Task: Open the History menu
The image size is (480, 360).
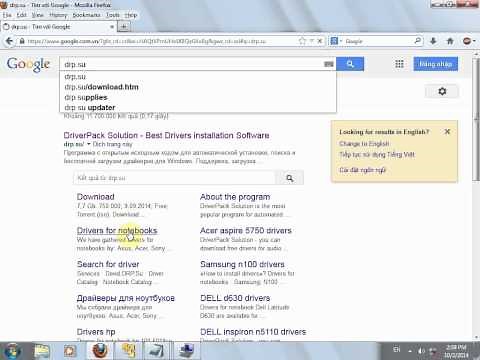Action: coord(58,15)
